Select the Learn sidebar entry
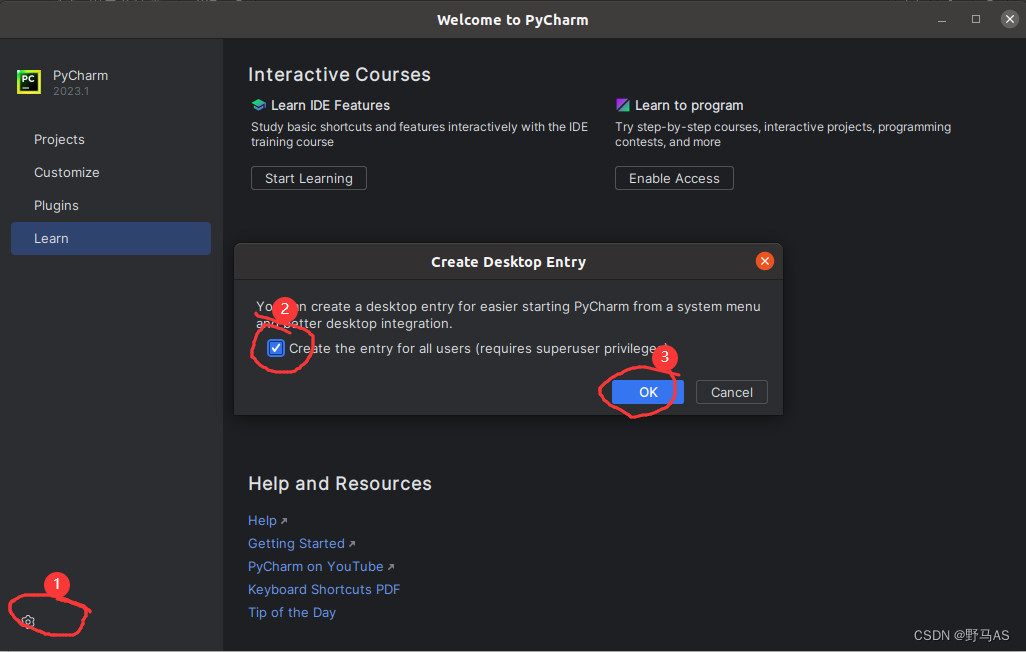This screenshot has height=652, width=1026. click(51, 238)
